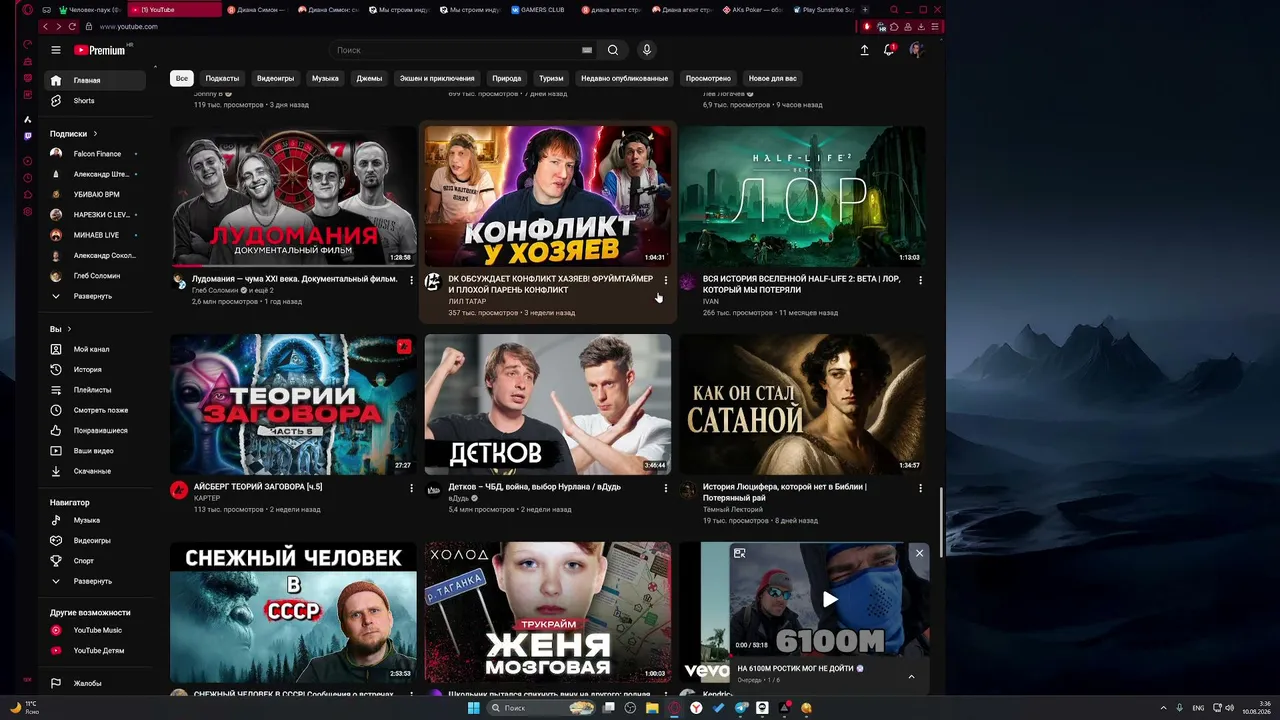Open Sports (Спорт) in the sidebar
The height and width of the screenshot is (720, 1280).
tap(96, 561)
